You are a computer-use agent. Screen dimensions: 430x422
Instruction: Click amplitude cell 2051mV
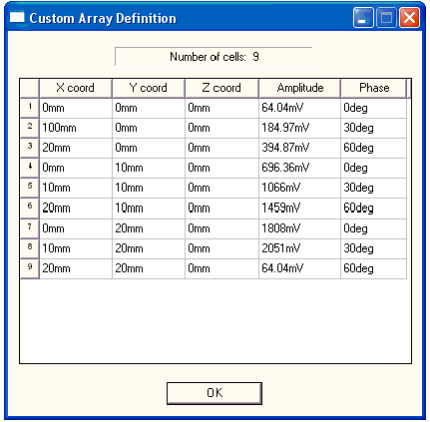point(299,249)
